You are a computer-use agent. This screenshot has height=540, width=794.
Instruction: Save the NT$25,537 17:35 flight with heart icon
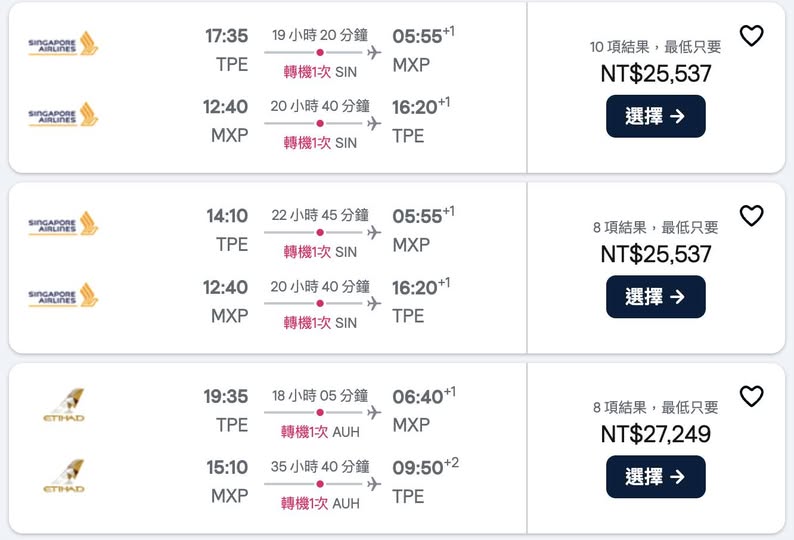[x=751, y=36]
